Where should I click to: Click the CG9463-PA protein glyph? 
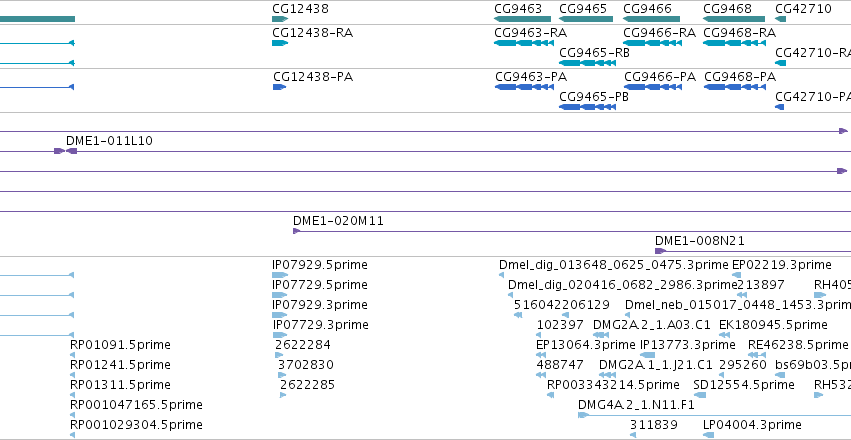tap(524, 87)
